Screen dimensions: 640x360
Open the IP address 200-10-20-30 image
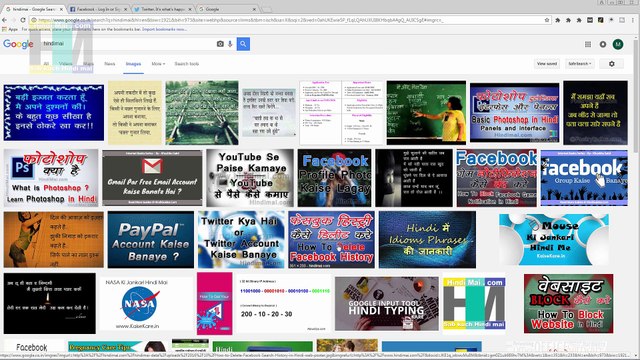pos(284,304)
